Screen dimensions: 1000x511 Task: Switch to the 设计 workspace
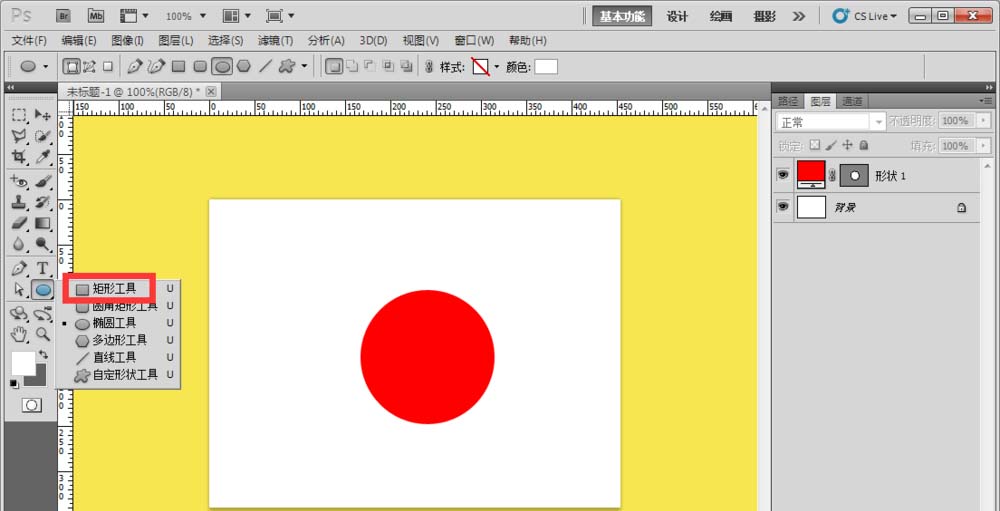tap(677, 16)
